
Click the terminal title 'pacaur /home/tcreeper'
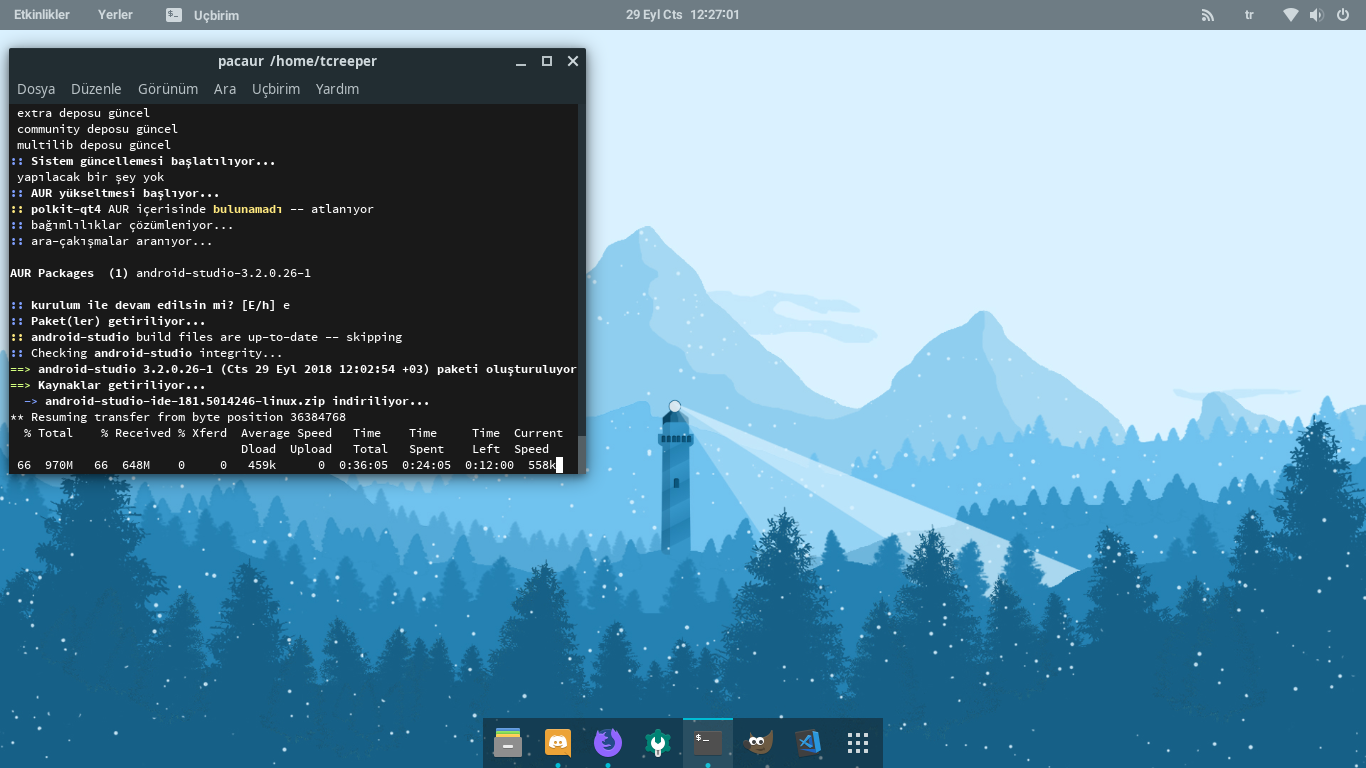(x=297, y=61)
